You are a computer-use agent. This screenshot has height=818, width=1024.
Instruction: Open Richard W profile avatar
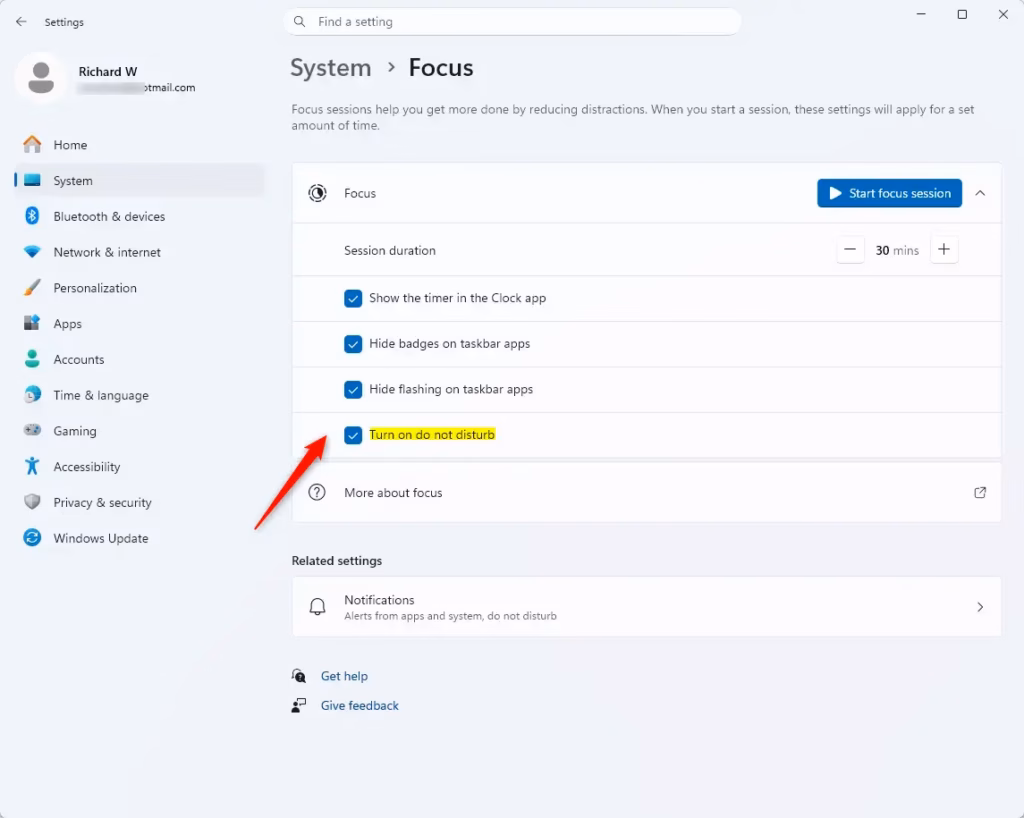coord(41,78)
